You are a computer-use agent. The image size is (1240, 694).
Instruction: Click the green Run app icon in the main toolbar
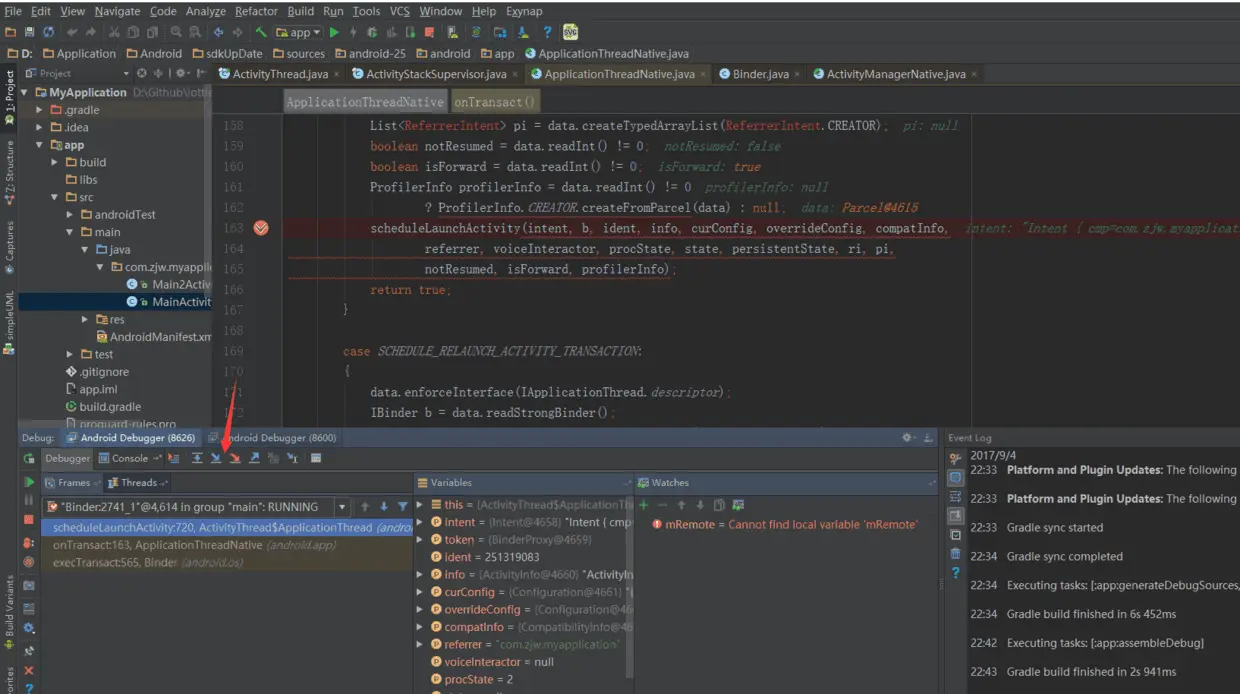tap(334, 32)
